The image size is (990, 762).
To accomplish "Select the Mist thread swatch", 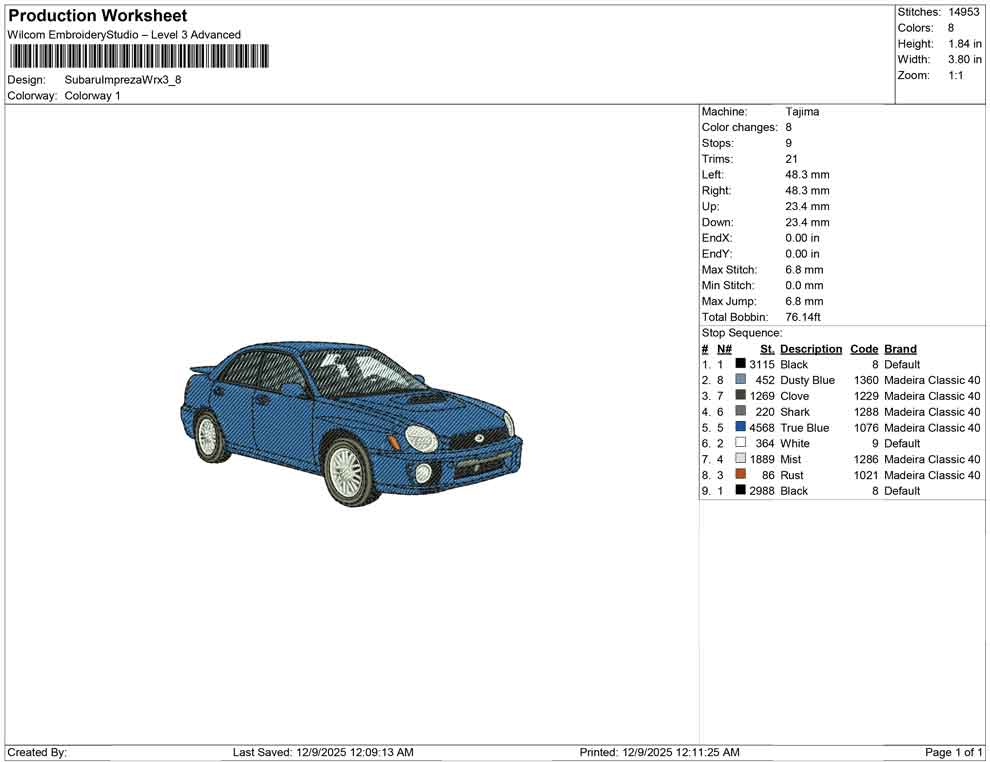I will pyautogui.click(x=740, y=459).
